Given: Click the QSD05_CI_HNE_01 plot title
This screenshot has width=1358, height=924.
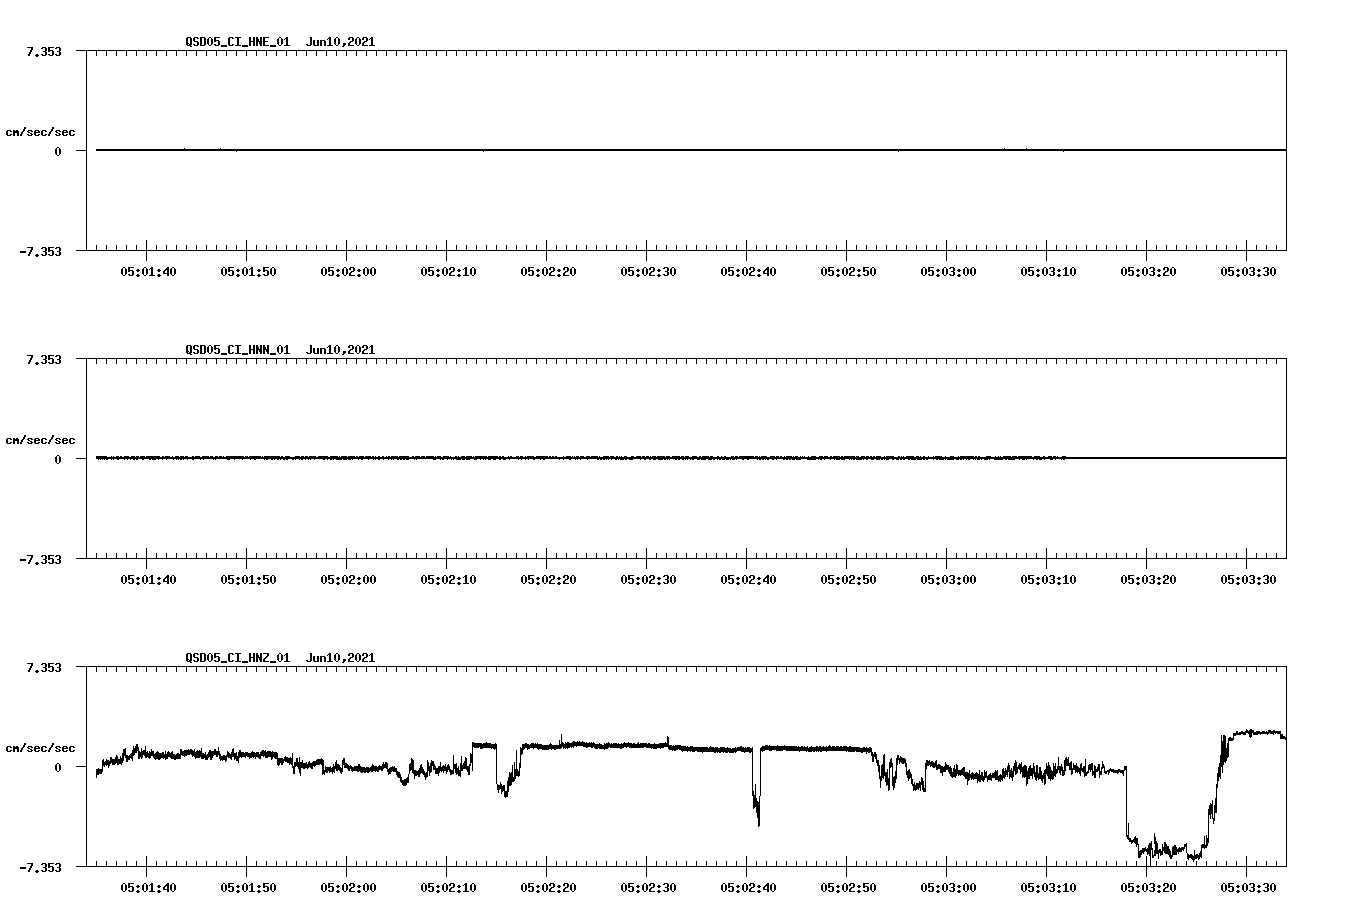Looking at the screenshot, I should (280, 41).
